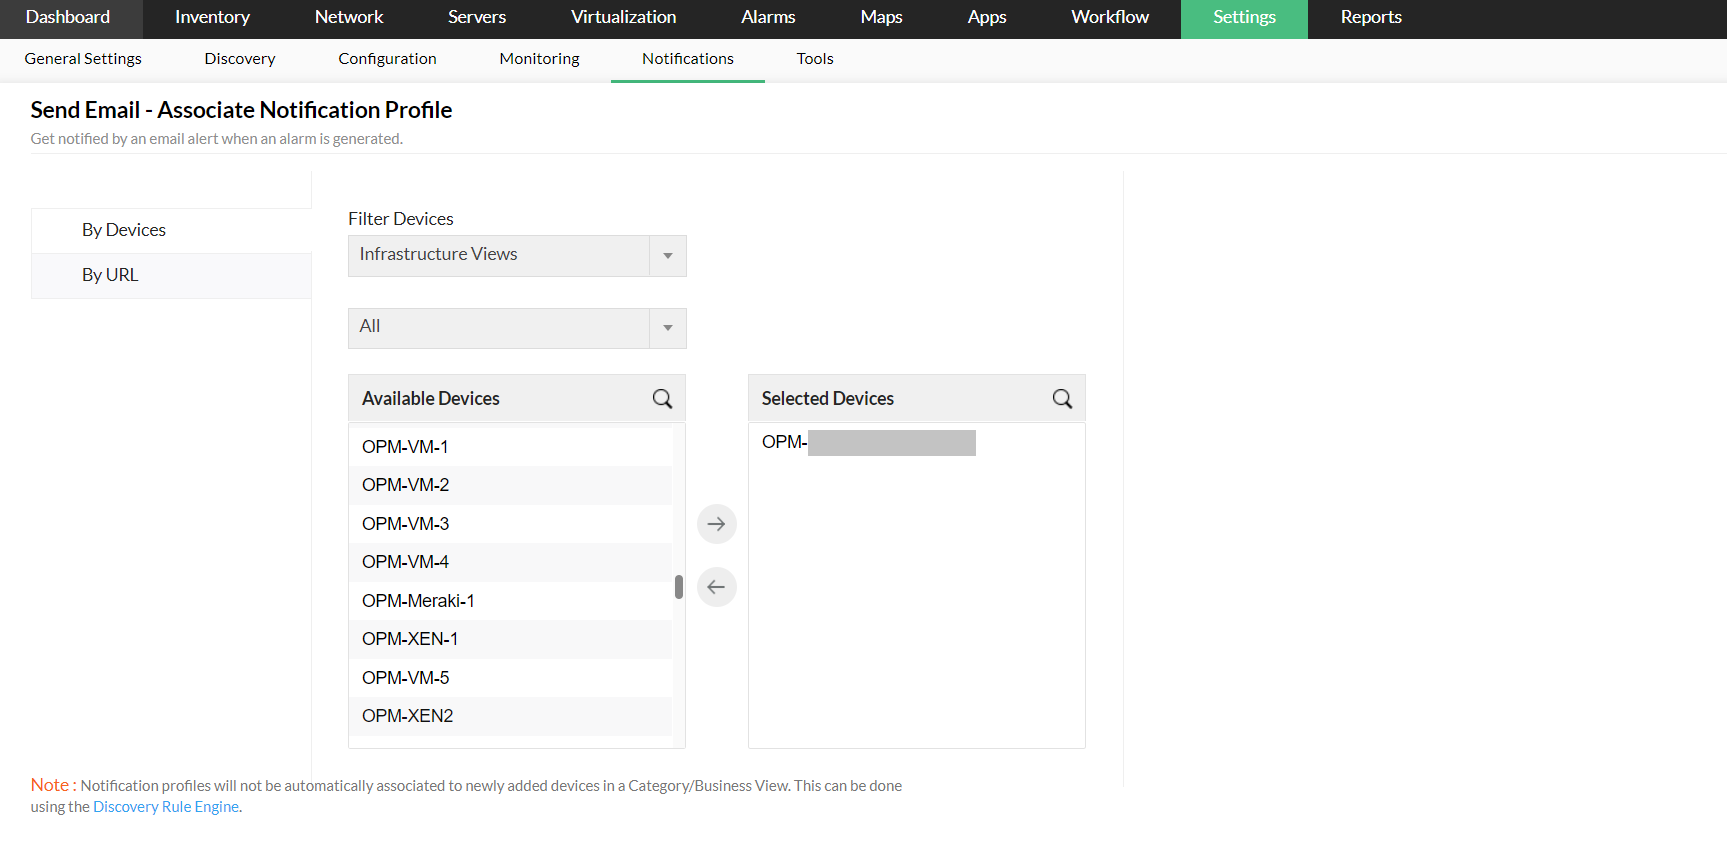Viewport: 1727px width, 845px height.
Task: Select OPM-Meraki-1 from the device list
Action: [418, 601]
